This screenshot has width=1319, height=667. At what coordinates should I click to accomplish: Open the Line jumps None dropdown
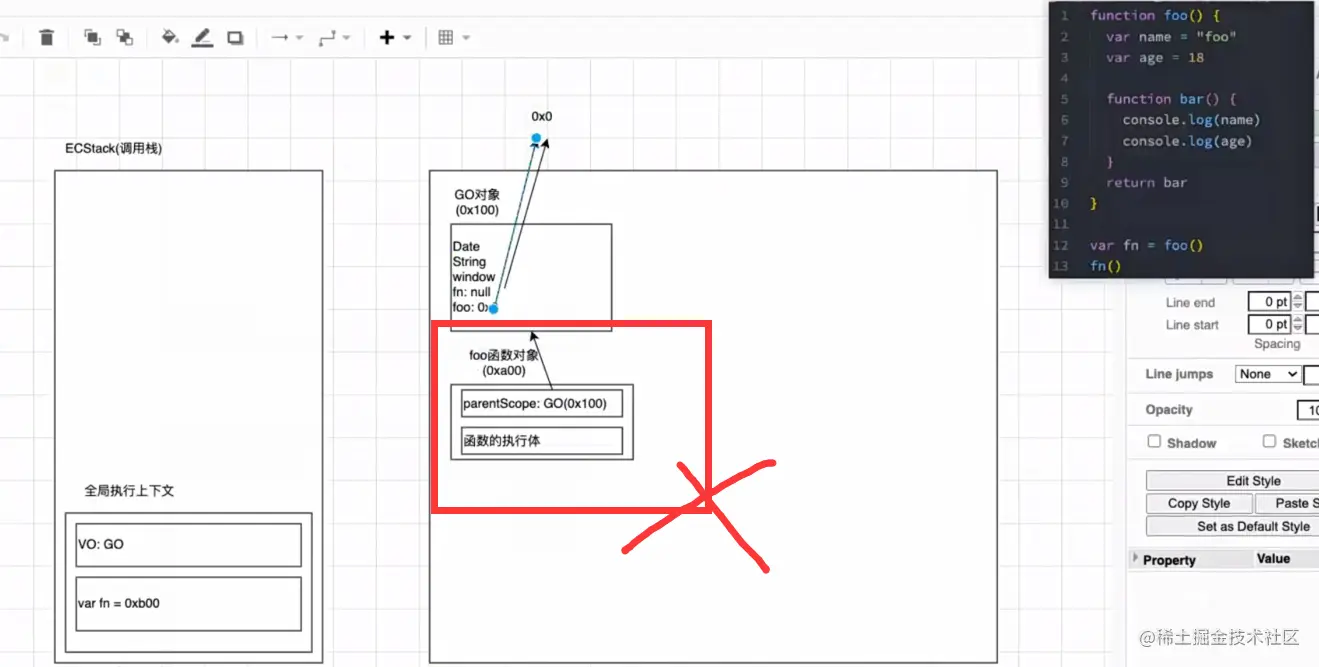(1267, 374)
